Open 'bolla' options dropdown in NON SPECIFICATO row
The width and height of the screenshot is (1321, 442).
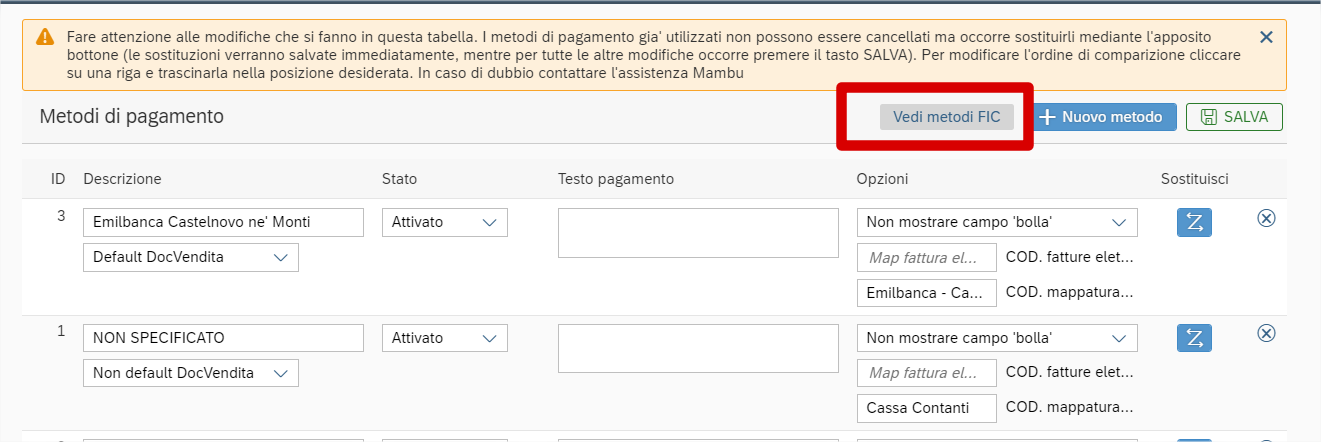click(x=997, y=338)
